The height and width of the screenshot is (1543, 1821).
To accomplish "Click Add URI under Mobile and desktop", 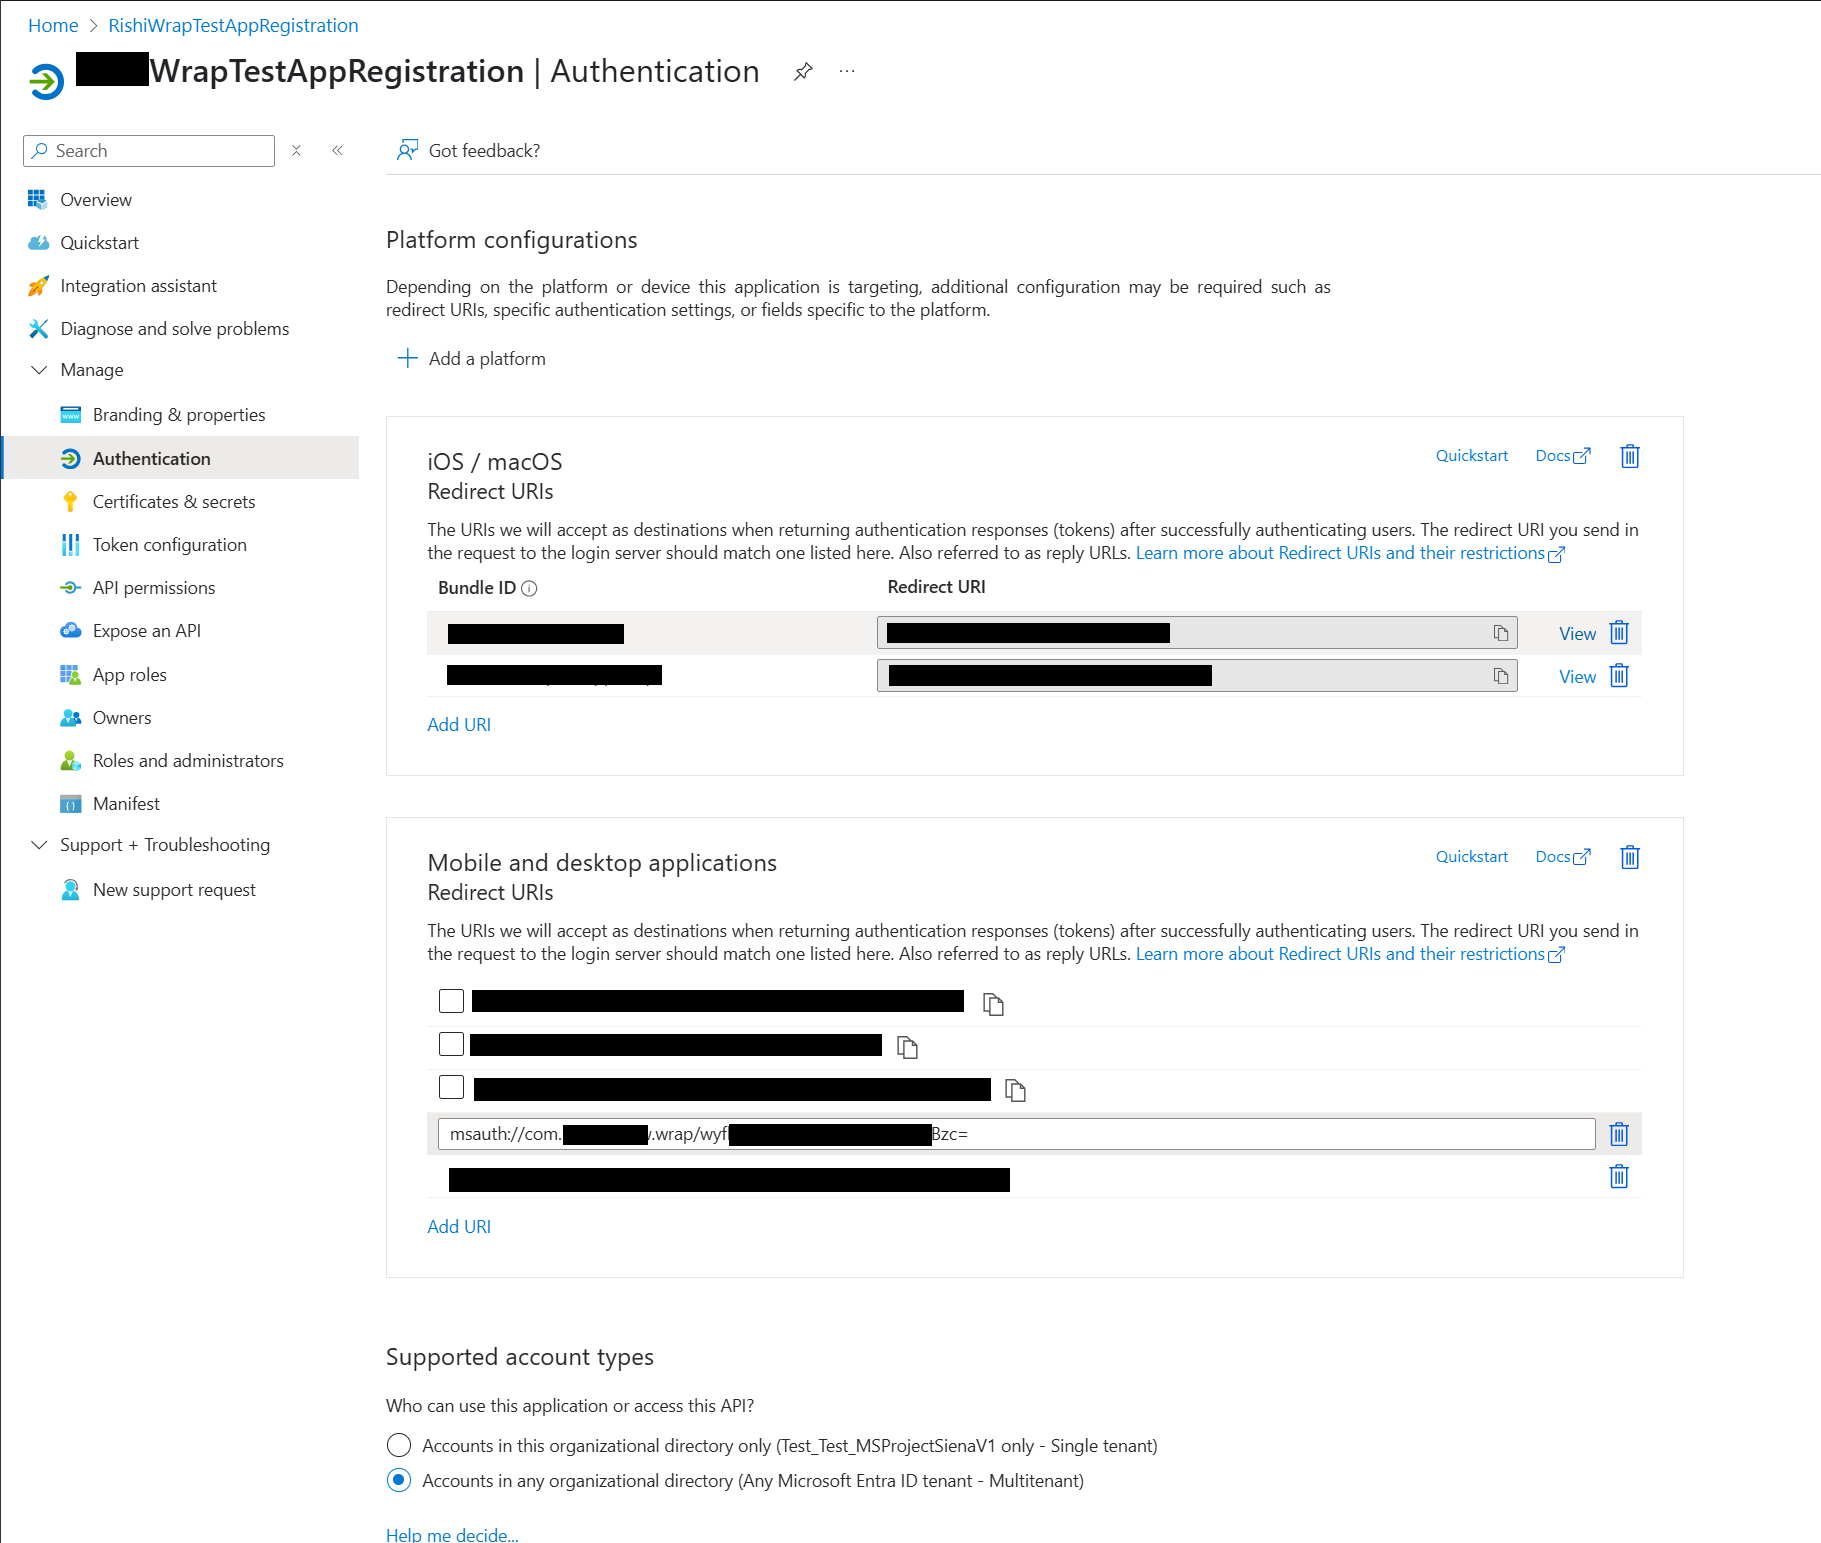I will click(x=459, y=1226).
